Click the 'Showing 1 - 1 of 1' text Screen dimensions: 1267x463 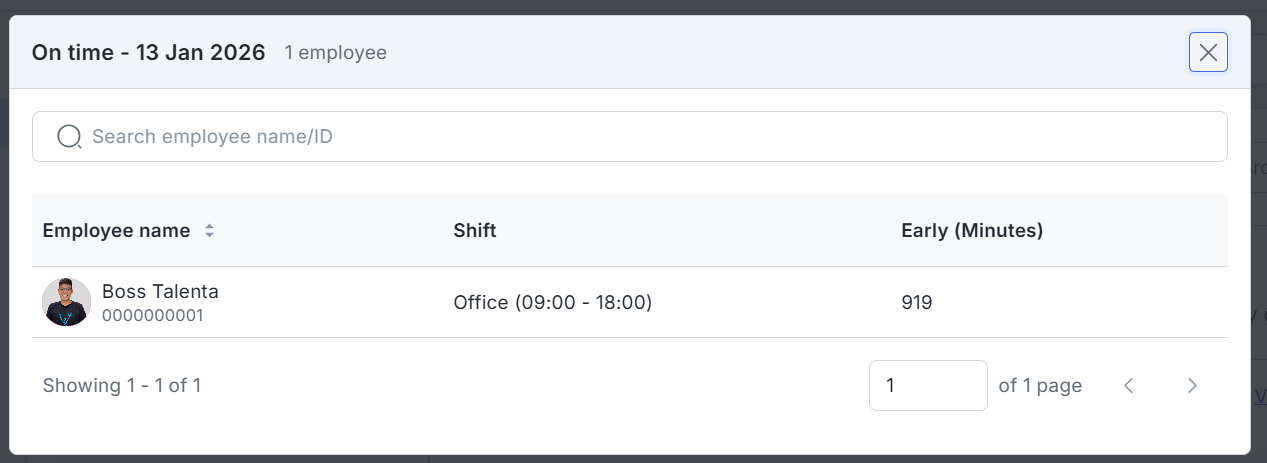tap(122, 385)
